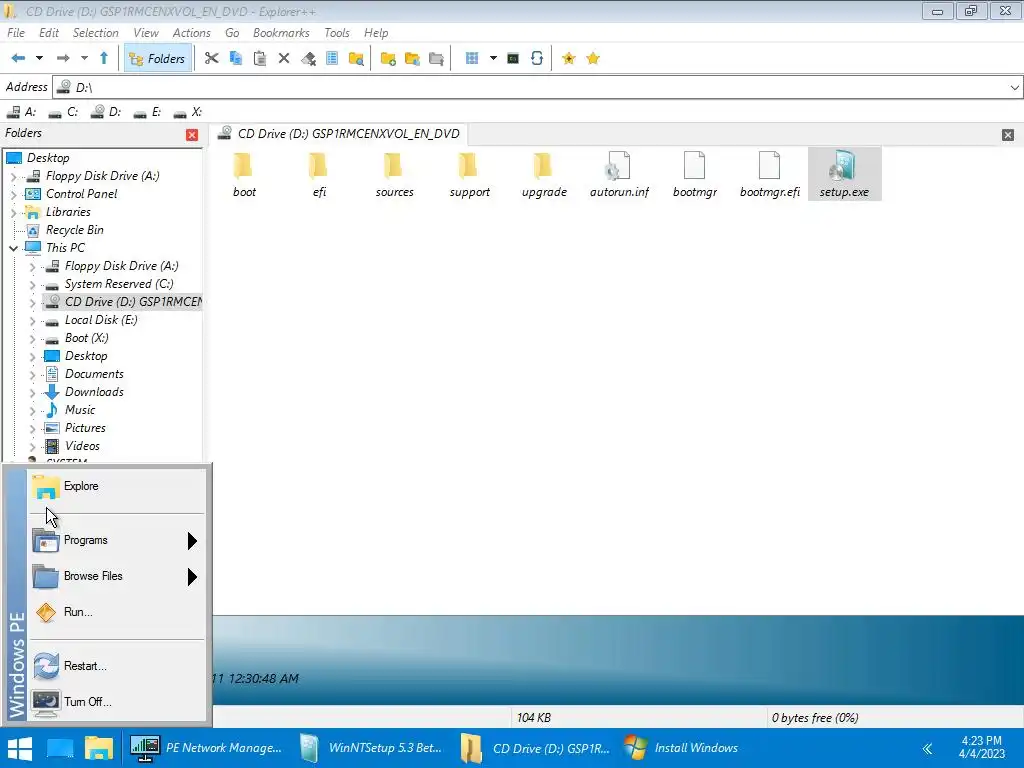This screenshot has width=1024, height=768.
Task: Go forward with the gray right arrow
Action: point(63,58)
